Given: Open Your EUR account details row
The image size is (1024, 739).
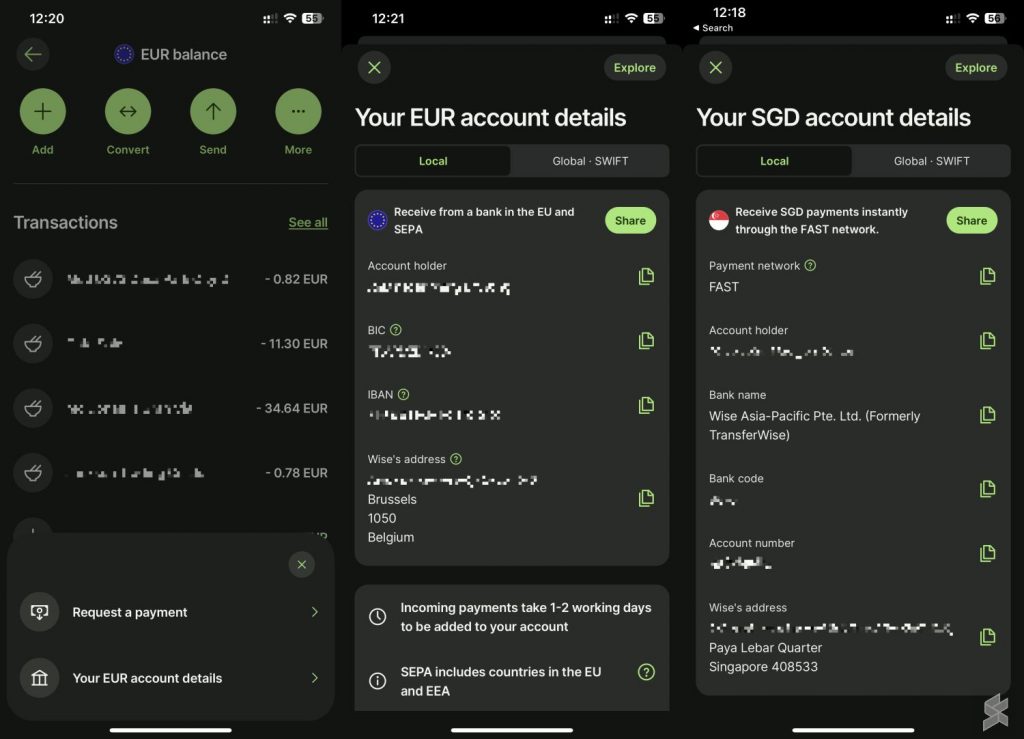Looking at the screenshot, I should pyautogui.click(x=170, y=678).
